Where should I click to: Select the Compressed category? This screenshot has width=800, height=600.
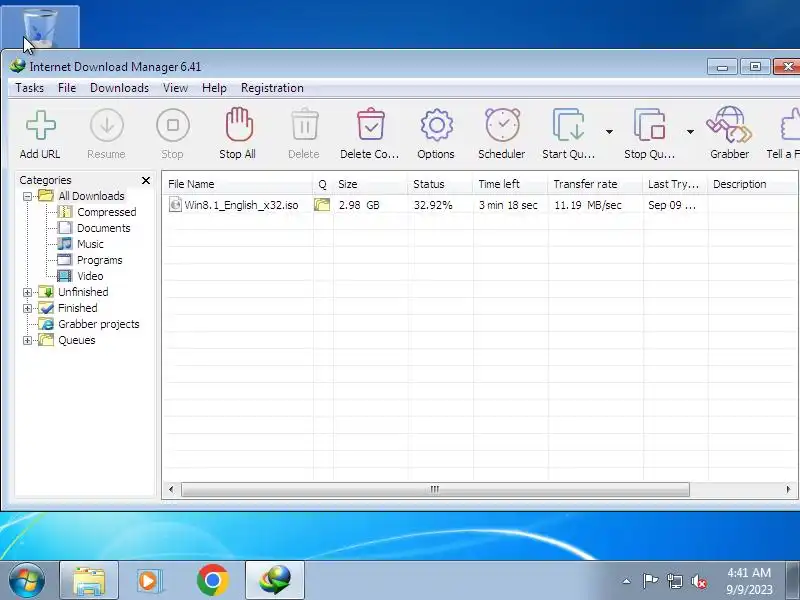click(x=107, y=212)
